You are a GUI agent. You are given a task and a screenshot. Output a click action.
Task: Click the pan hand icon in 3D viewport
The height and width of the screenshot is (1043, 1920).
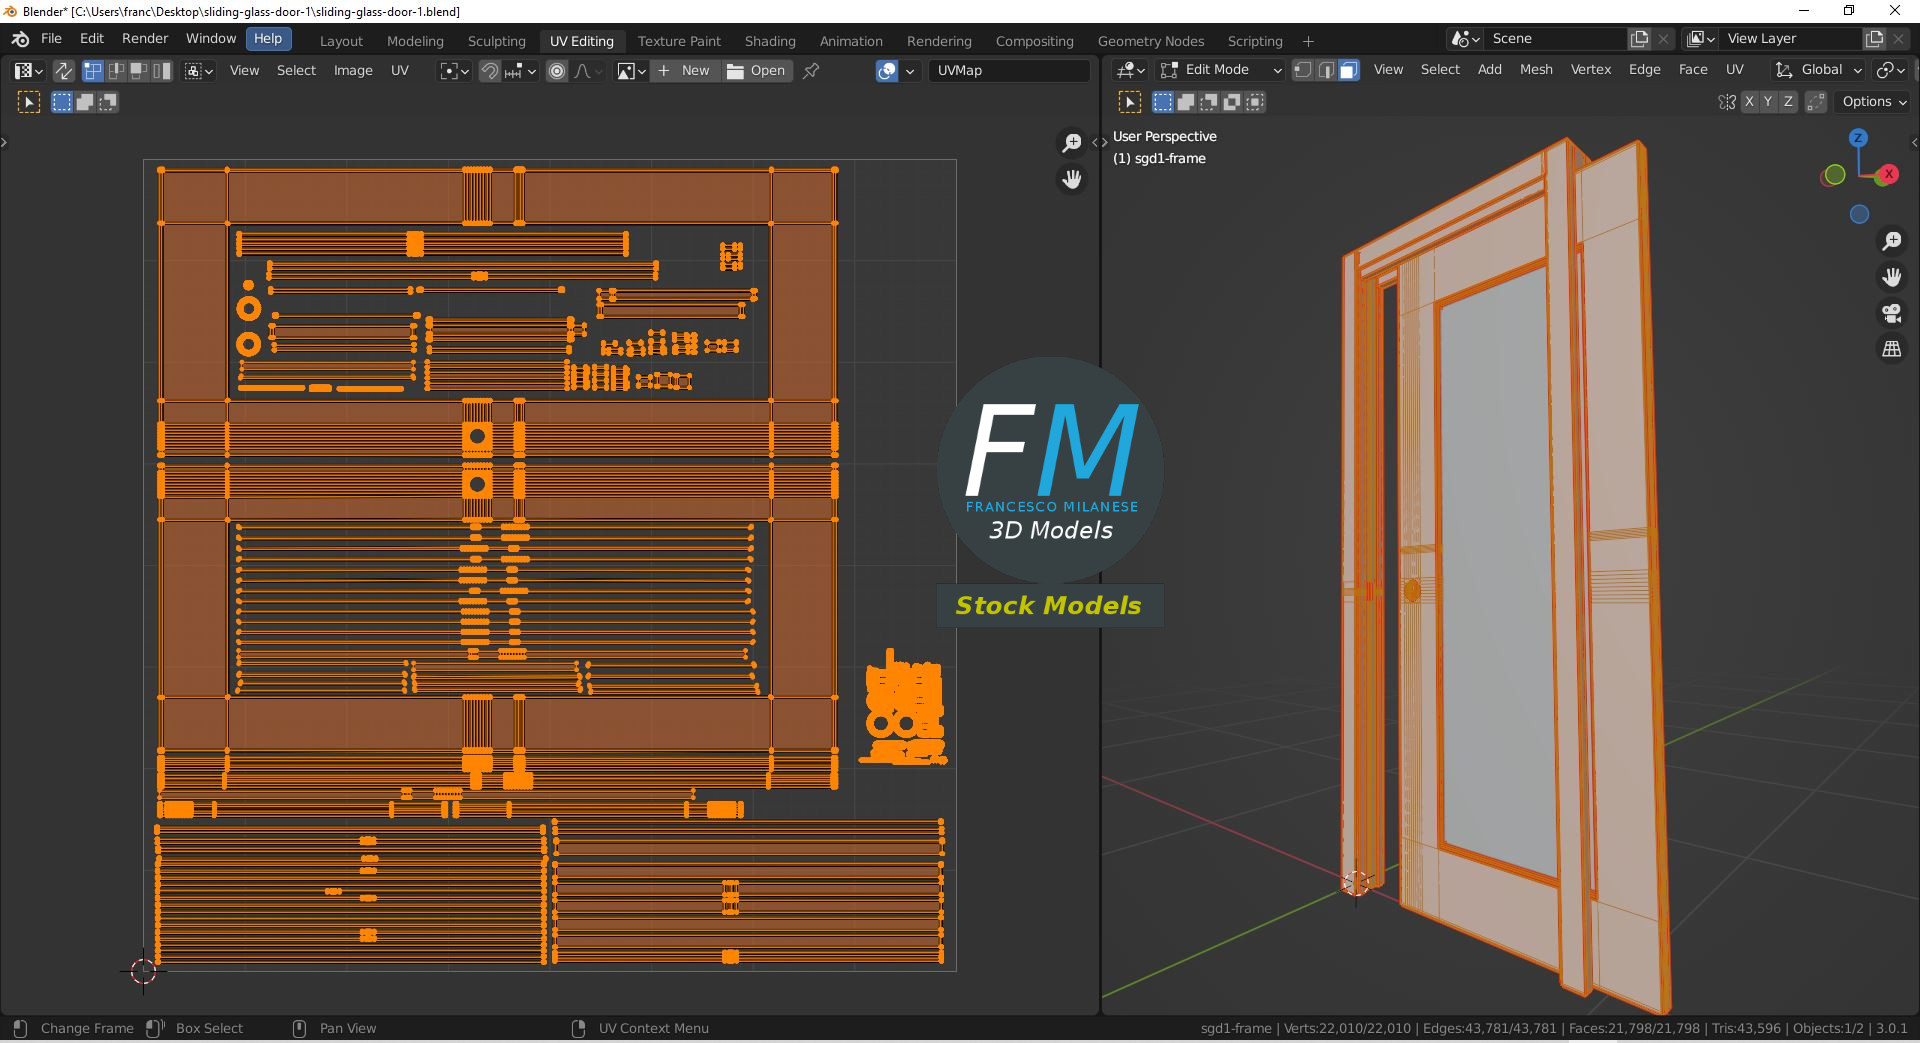(1891, 277)
